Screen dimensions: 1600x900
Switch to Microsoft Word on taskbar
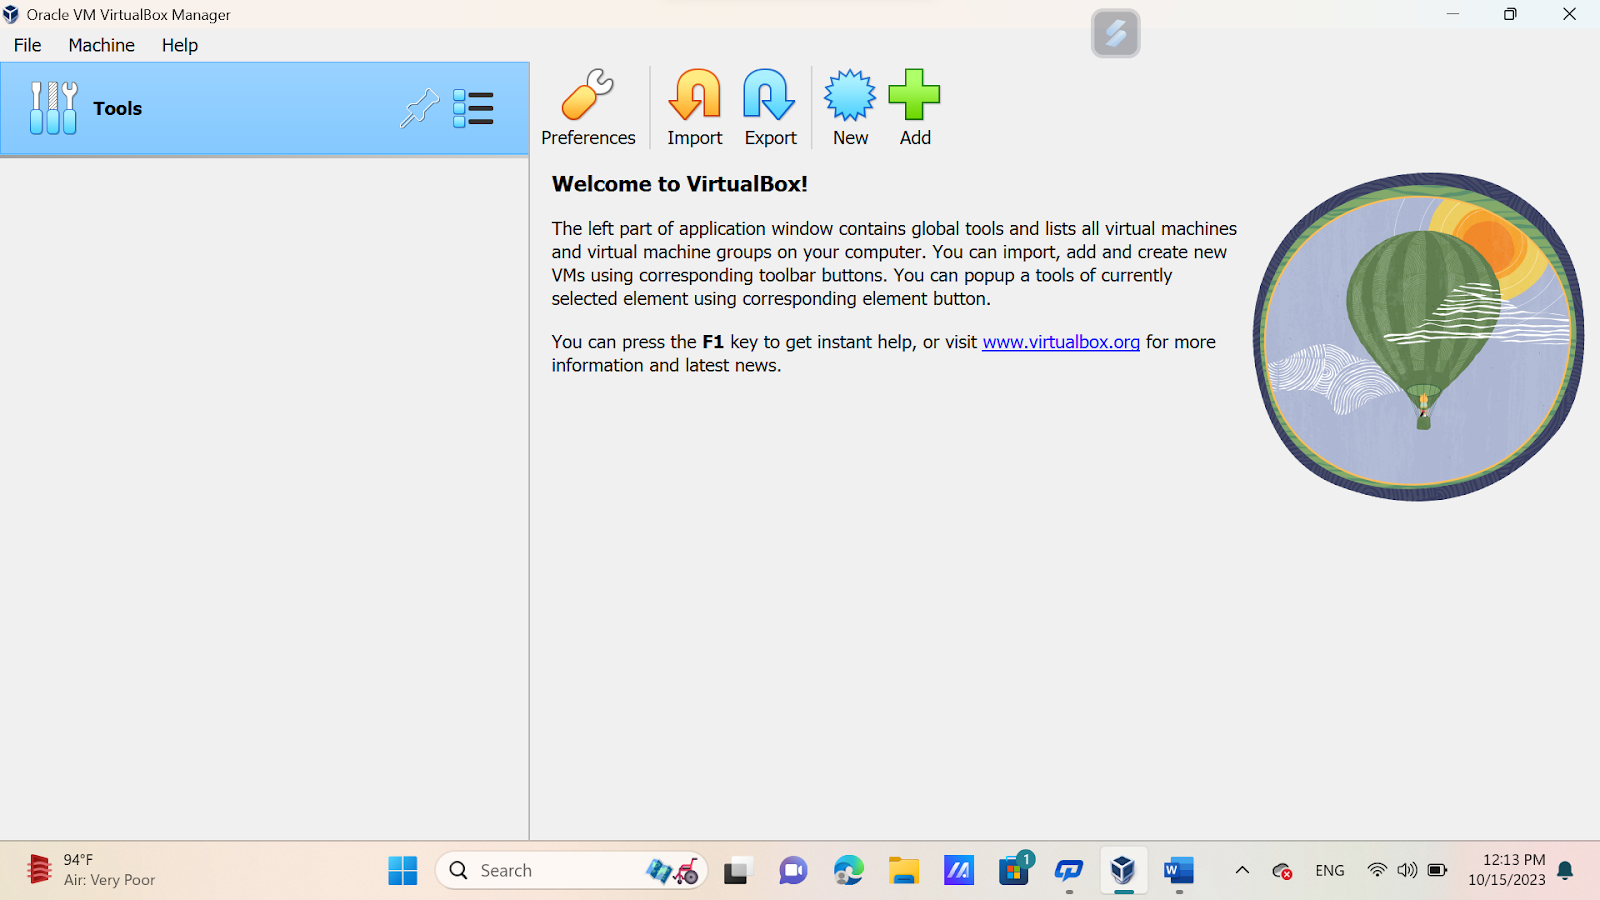pyautogui.click(x=1179, y=871)
